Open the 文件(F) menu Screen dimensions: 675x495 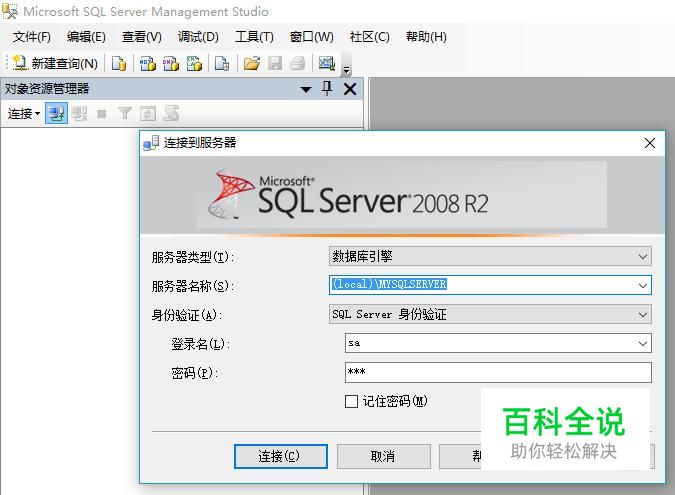pos(31,37)
